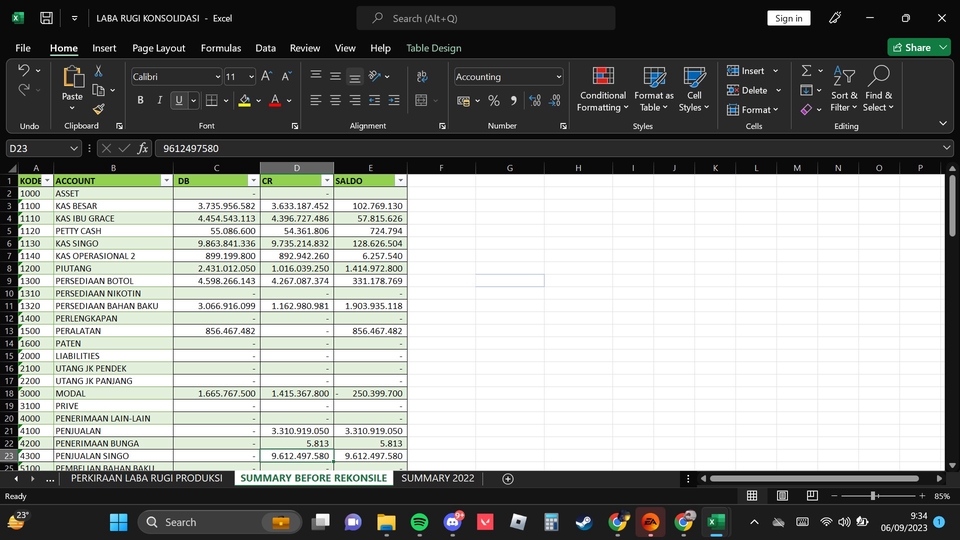Switch to Page Break Preview view
Image resolution: width=960 pixels, height=540 pixels.
pyautogui.click(x=812, y=496)
